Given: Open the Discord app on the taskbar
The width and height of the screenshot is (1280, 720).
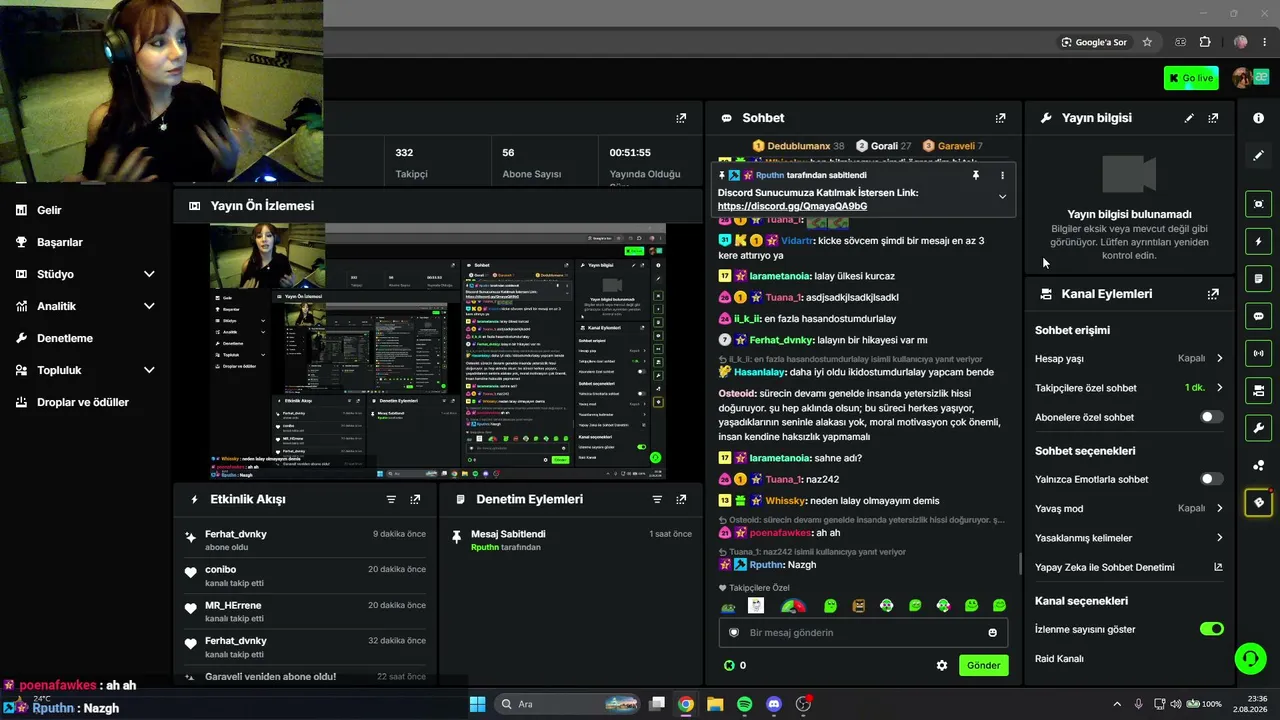Looking at the screenshot, I should point(774,704).
